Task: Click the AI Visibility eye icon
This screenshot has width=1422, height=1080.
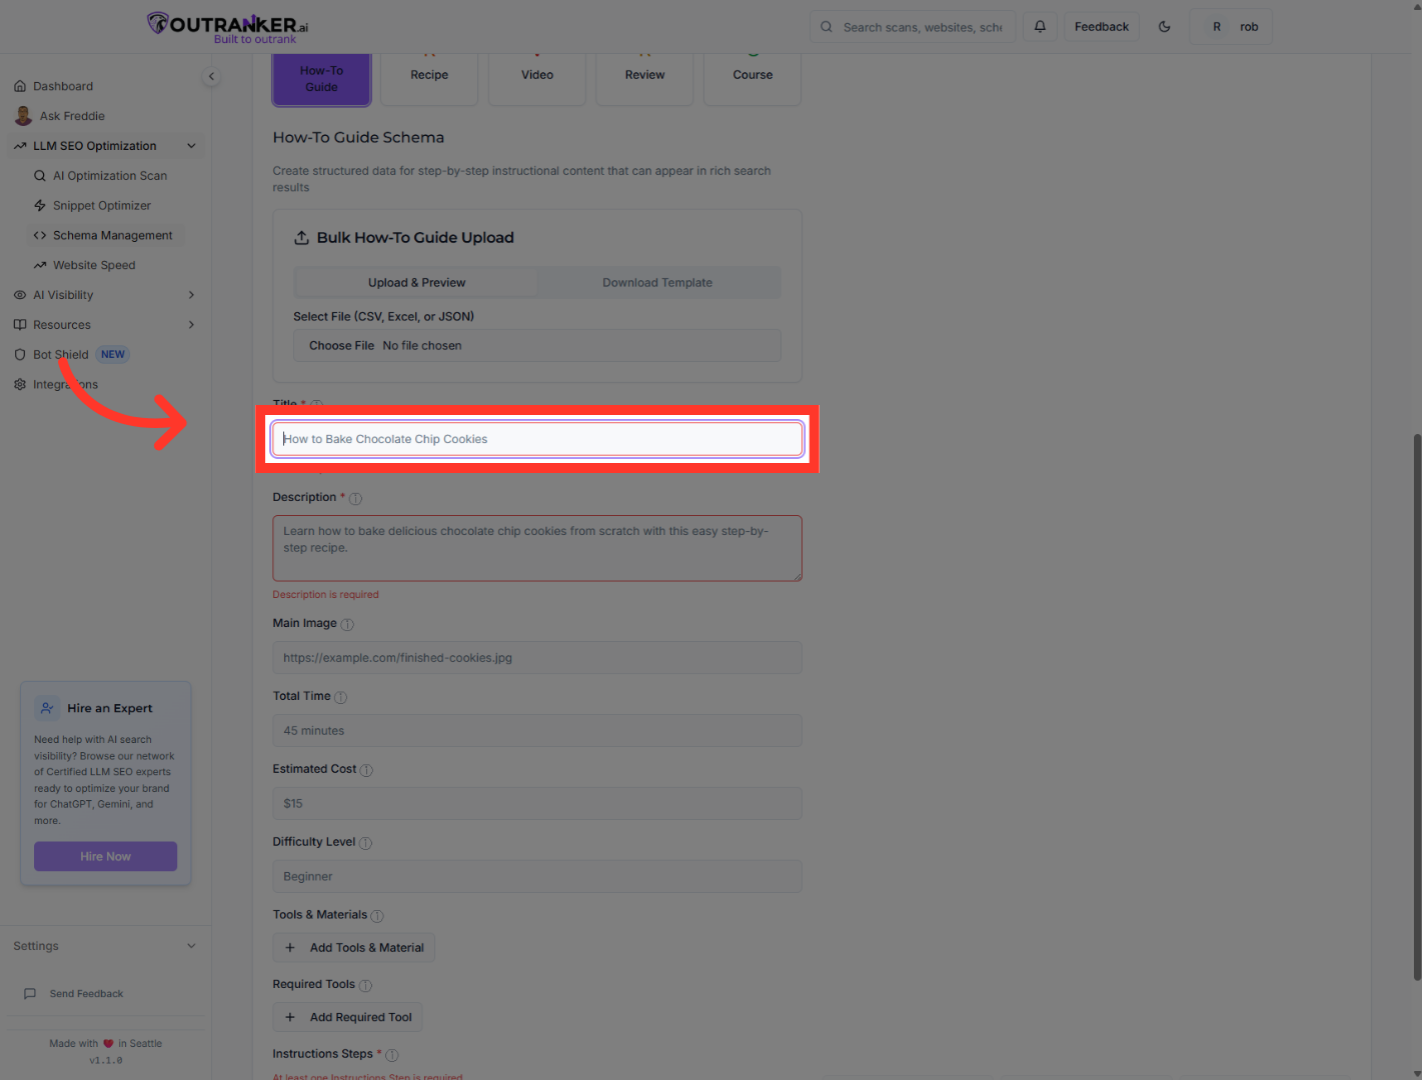Action: (x=20, y=295)
